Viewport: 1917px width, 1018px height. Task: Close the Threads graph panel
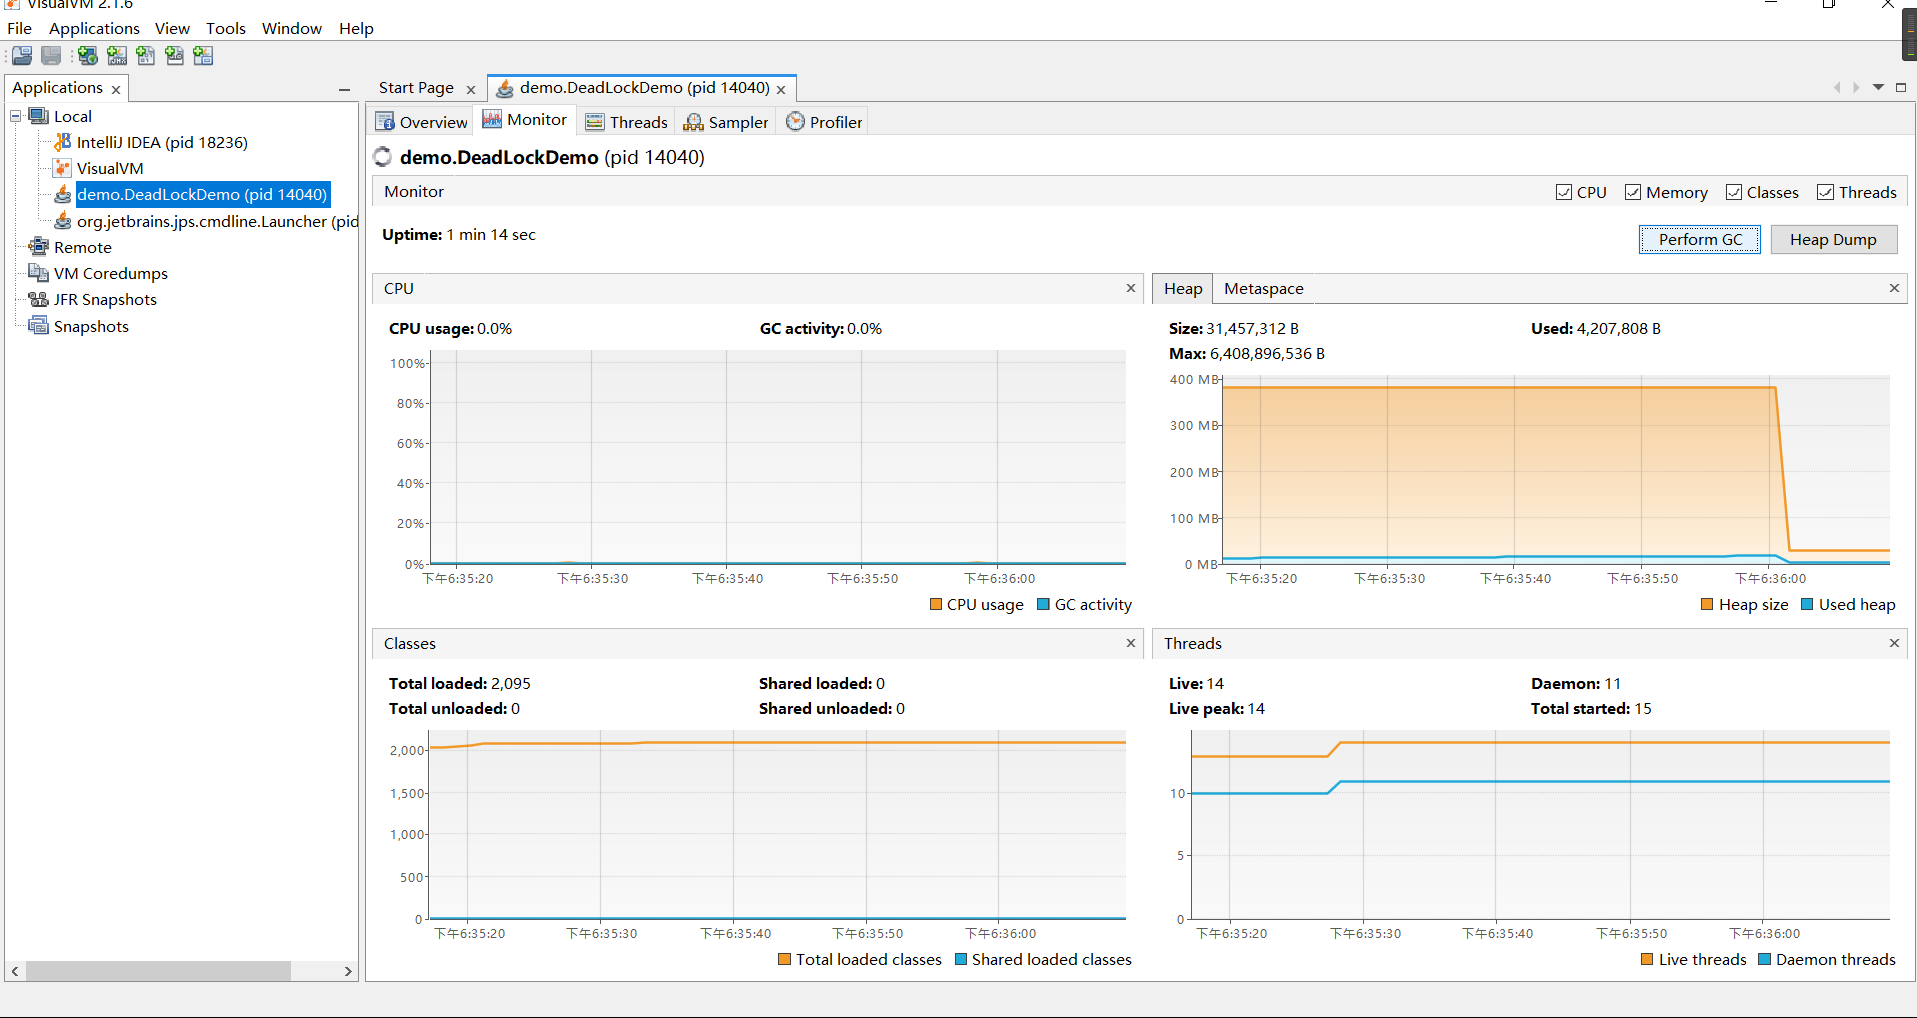point(1894,643)
